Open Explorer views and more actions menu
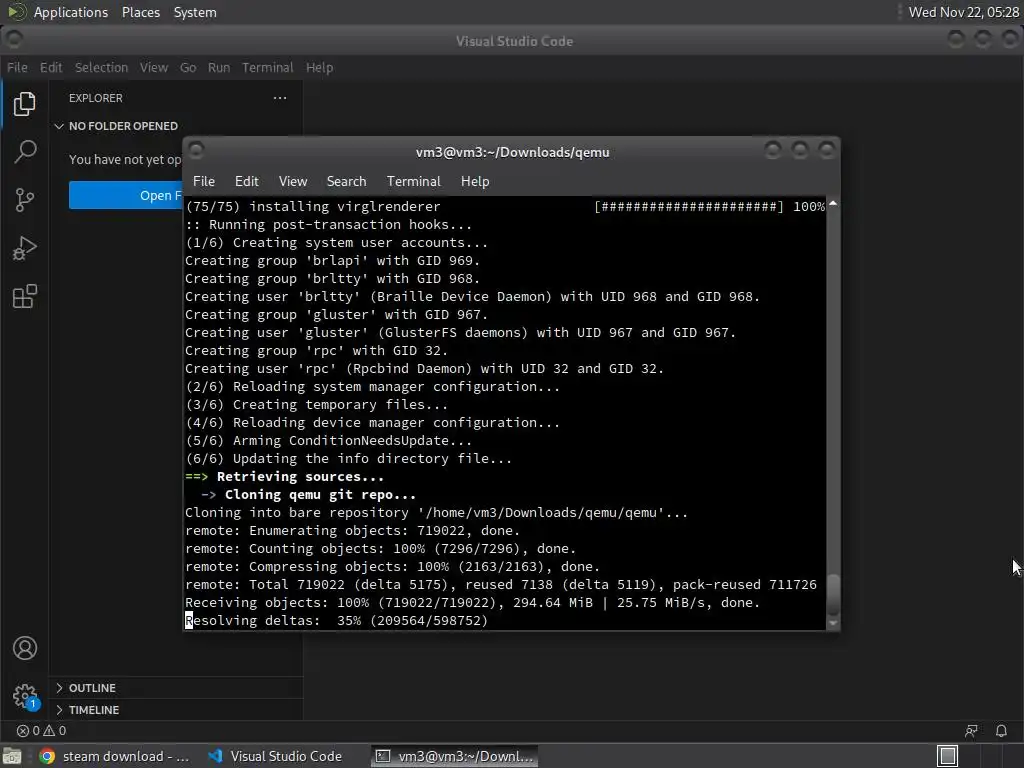Image resolution: width=1024 pixels, height=768 pixels. [x=280, y=98]
